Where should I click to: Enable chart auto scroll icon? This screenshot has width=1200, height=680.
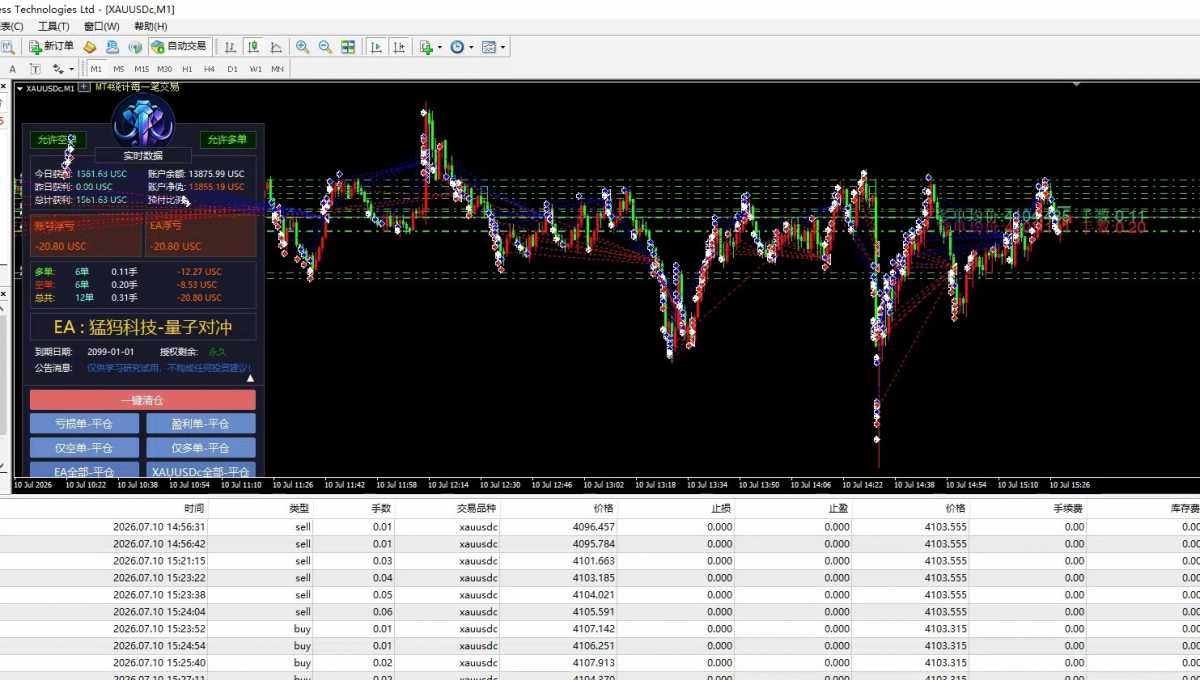pyautogui.click(x=376, y=46)
